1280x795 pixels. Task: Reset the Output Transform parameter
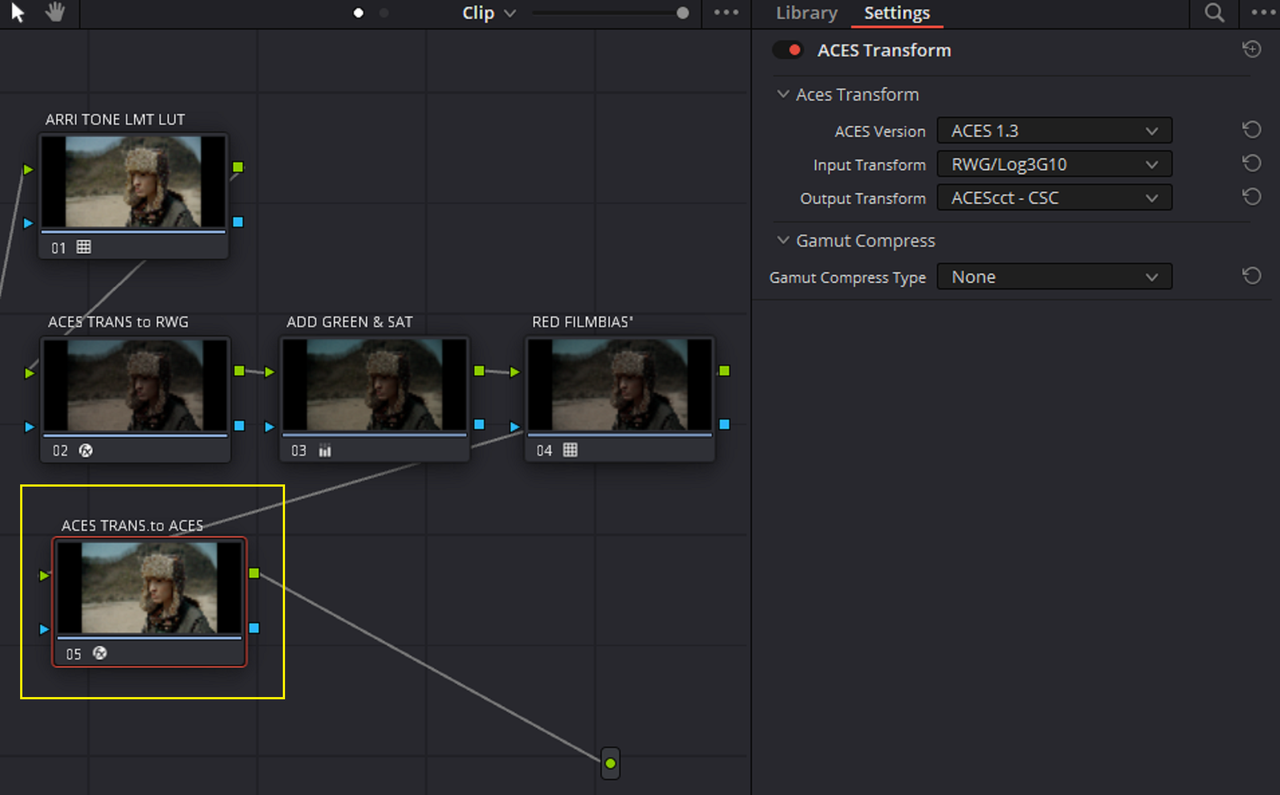point(1251,197)
